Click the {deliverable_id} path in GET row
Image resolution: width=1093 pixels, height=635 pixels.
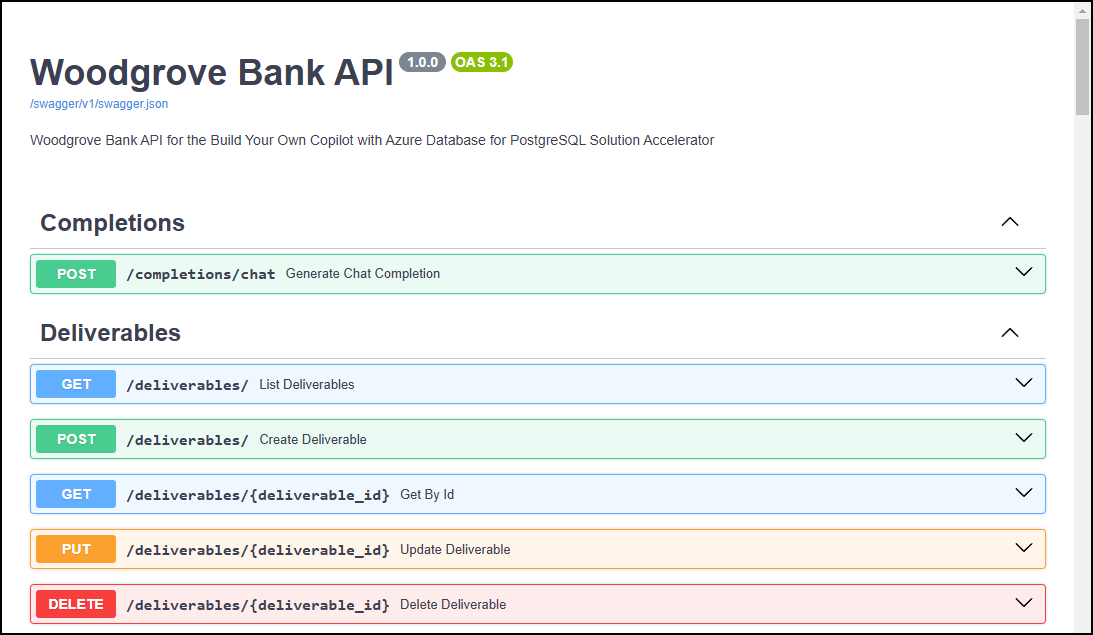pyautogui.click(x=258, y=496)
